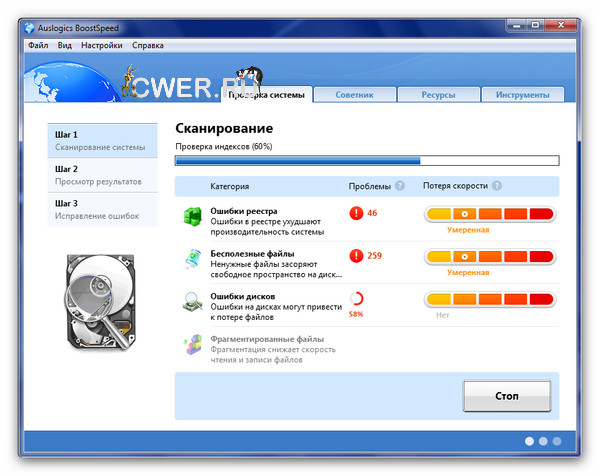
Task: Switch to the Ресурсы tab
Action: [x=439, y=95]
